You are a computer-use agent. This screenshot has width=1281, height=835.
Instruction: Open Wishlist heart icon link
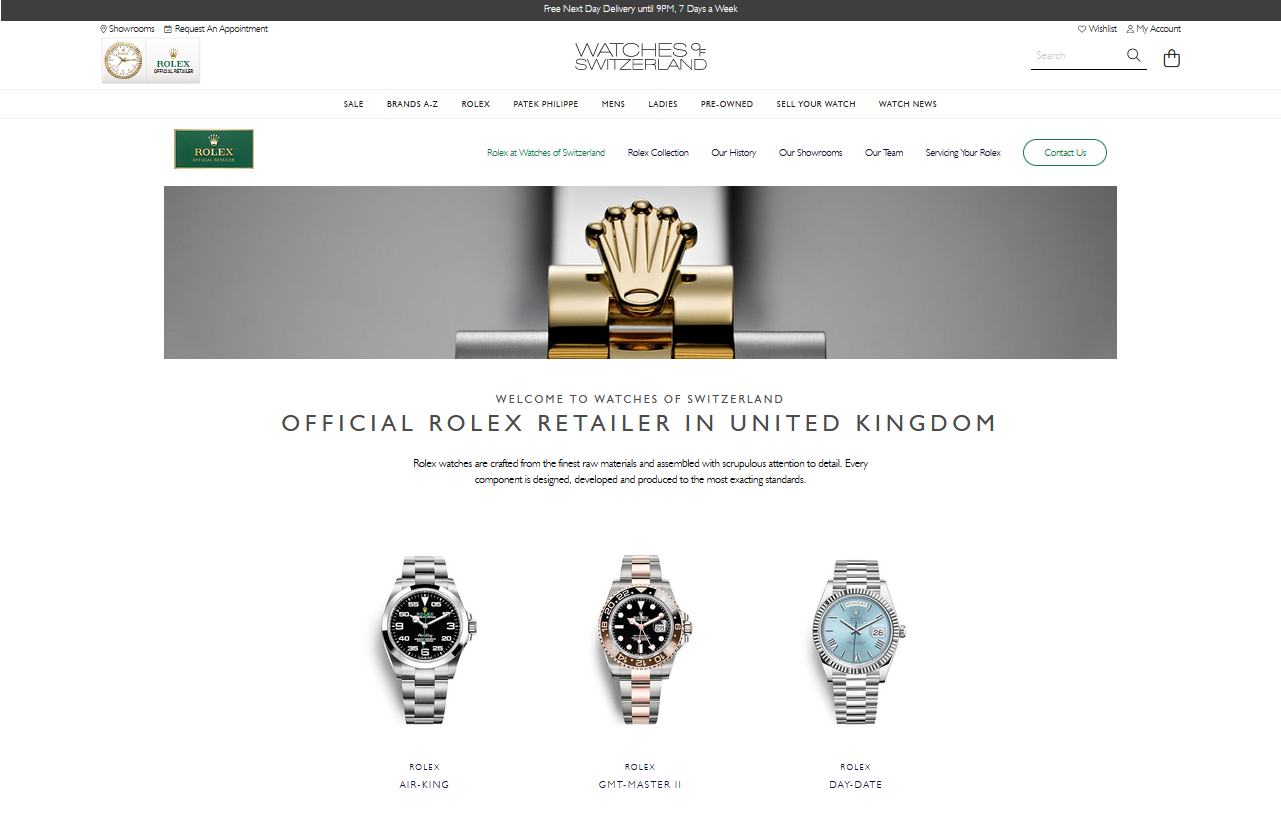point(1082,29)
